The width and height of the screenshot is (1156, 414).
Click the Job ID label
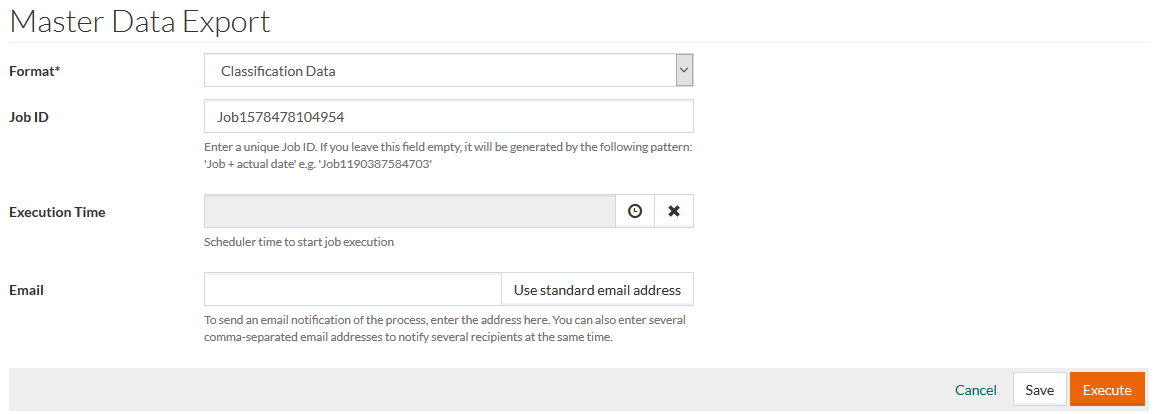[29, 117]
